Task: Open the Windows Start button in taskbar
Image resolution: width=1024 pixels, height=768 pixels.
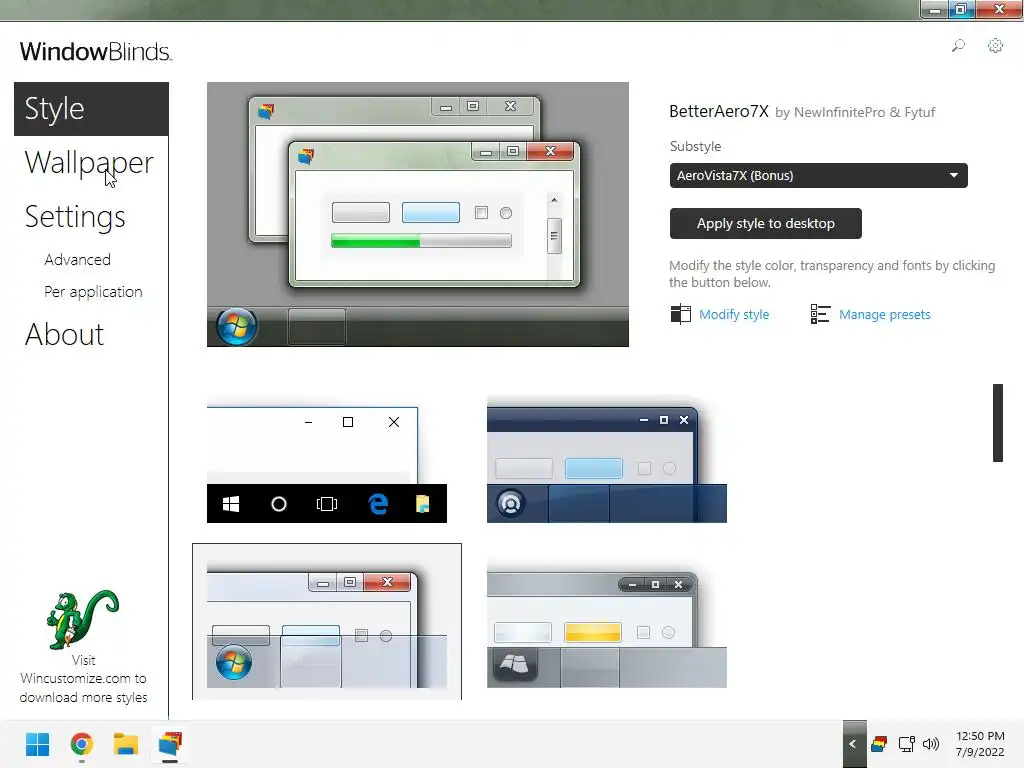Action: (x=37, y=744)
